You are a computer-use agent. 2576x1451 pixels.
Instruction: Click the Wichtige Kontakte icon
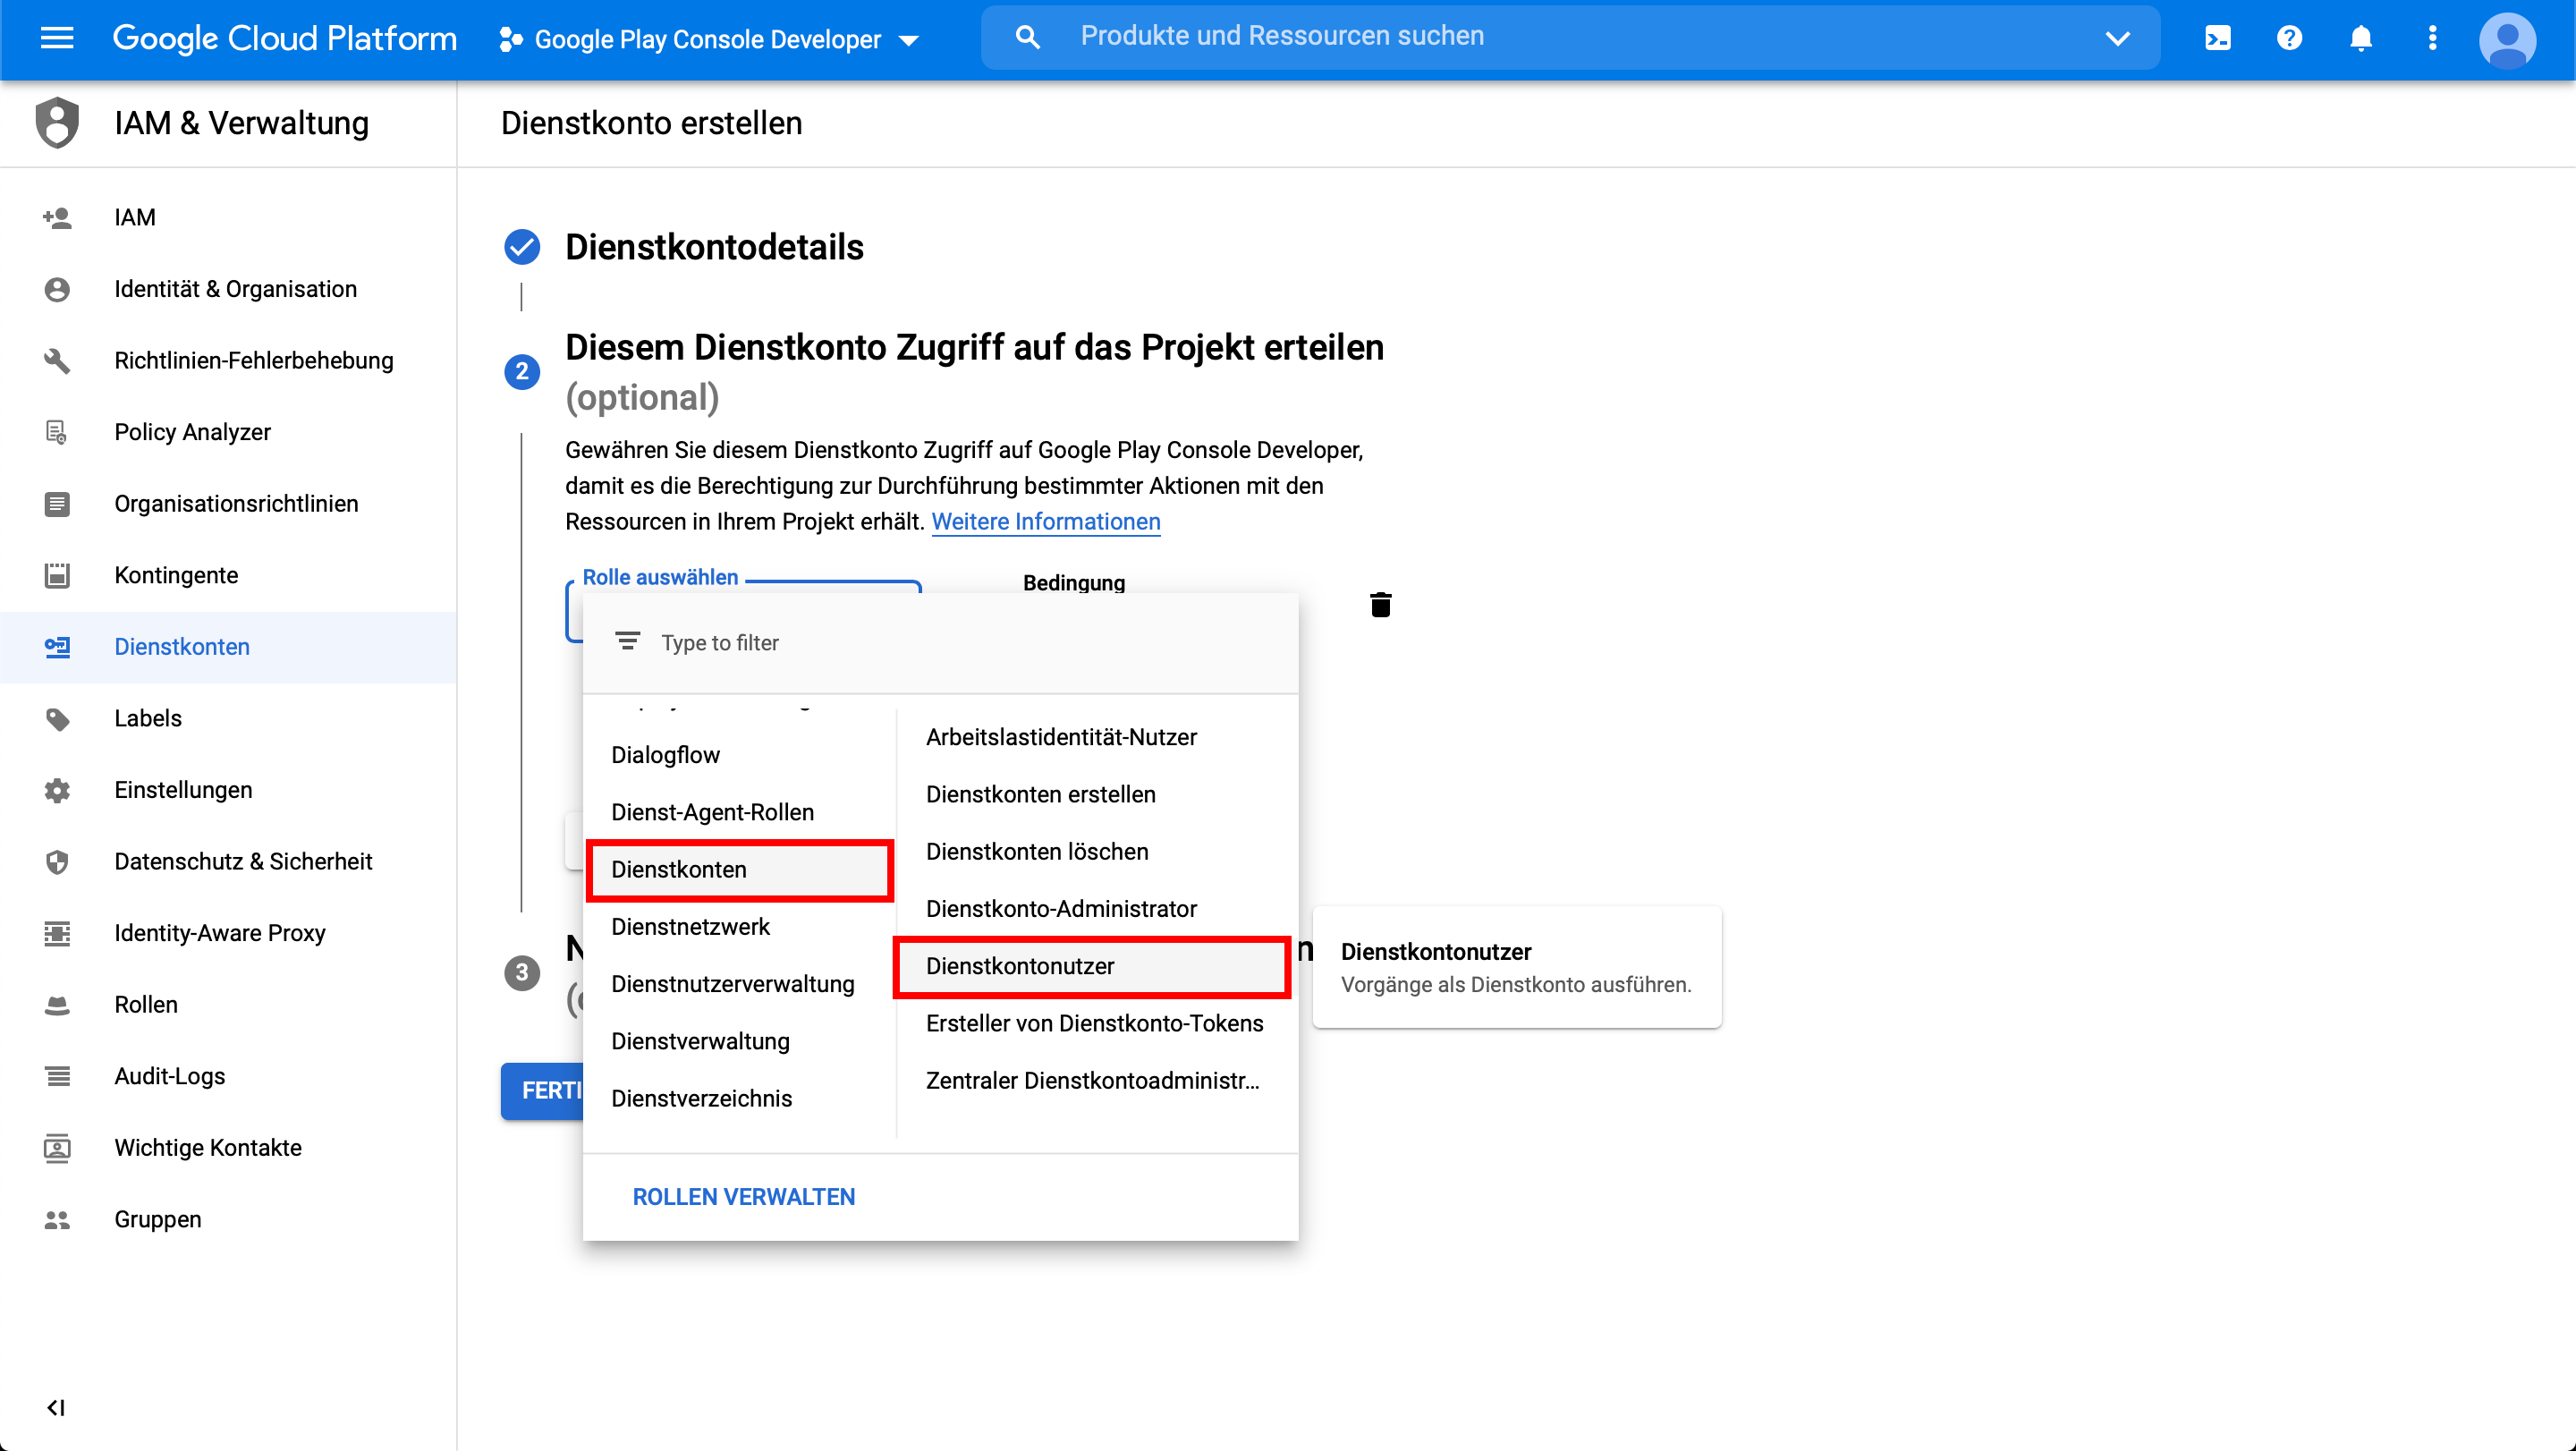57,1148
